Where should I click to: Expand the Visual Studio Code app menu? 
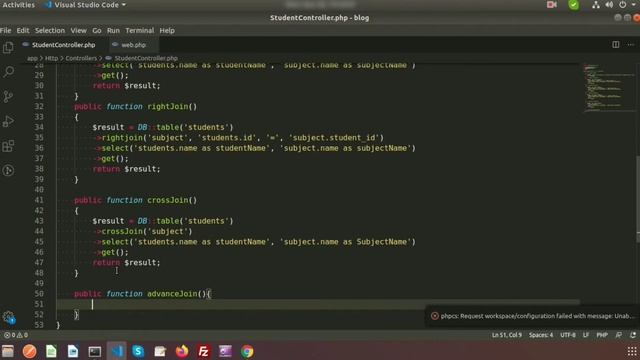pos(86,5)
